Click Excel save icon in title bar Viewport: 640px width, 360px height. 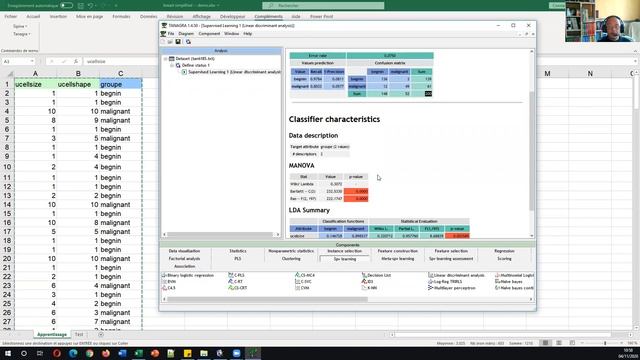point(80,6)
